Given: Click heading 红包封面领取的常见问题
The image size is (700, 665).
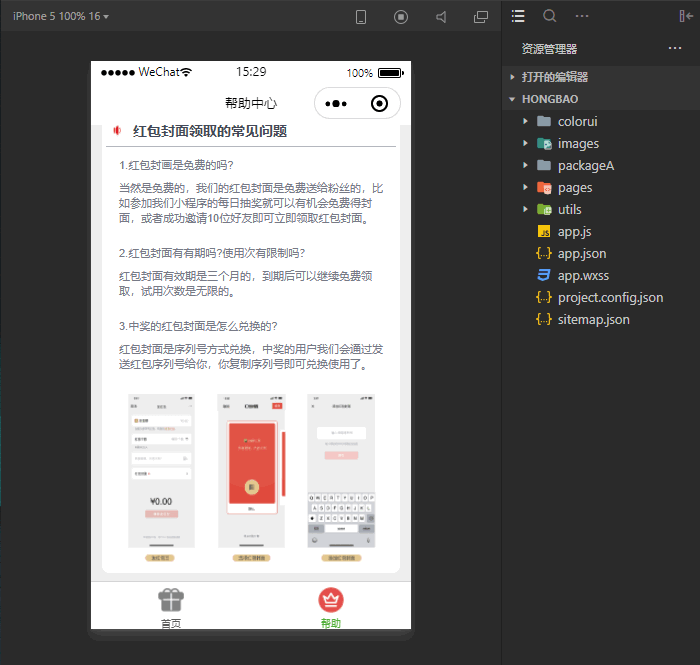Looking at the screenshot, I should 210,131.
